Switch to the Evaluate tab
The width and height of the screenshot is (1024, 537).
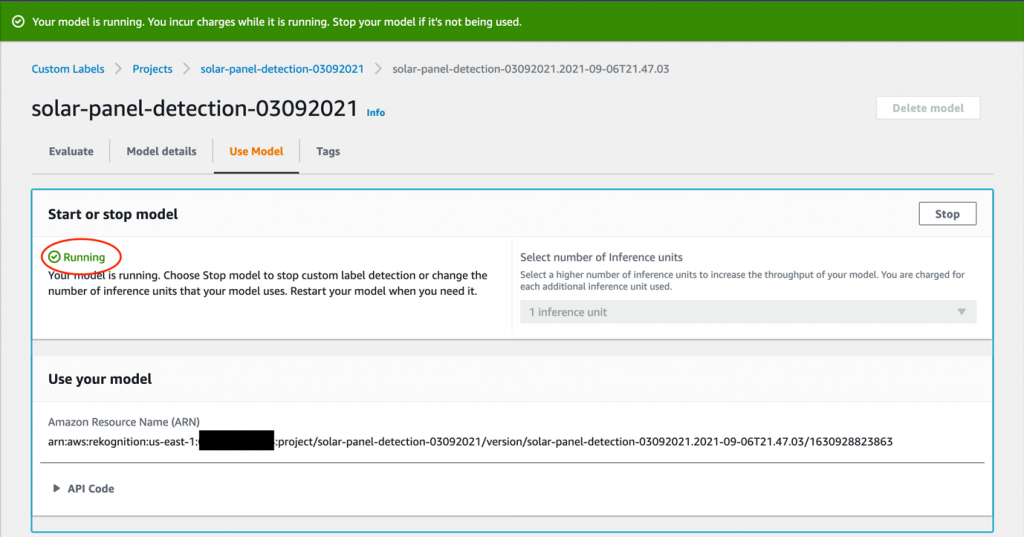click(71, 151)
